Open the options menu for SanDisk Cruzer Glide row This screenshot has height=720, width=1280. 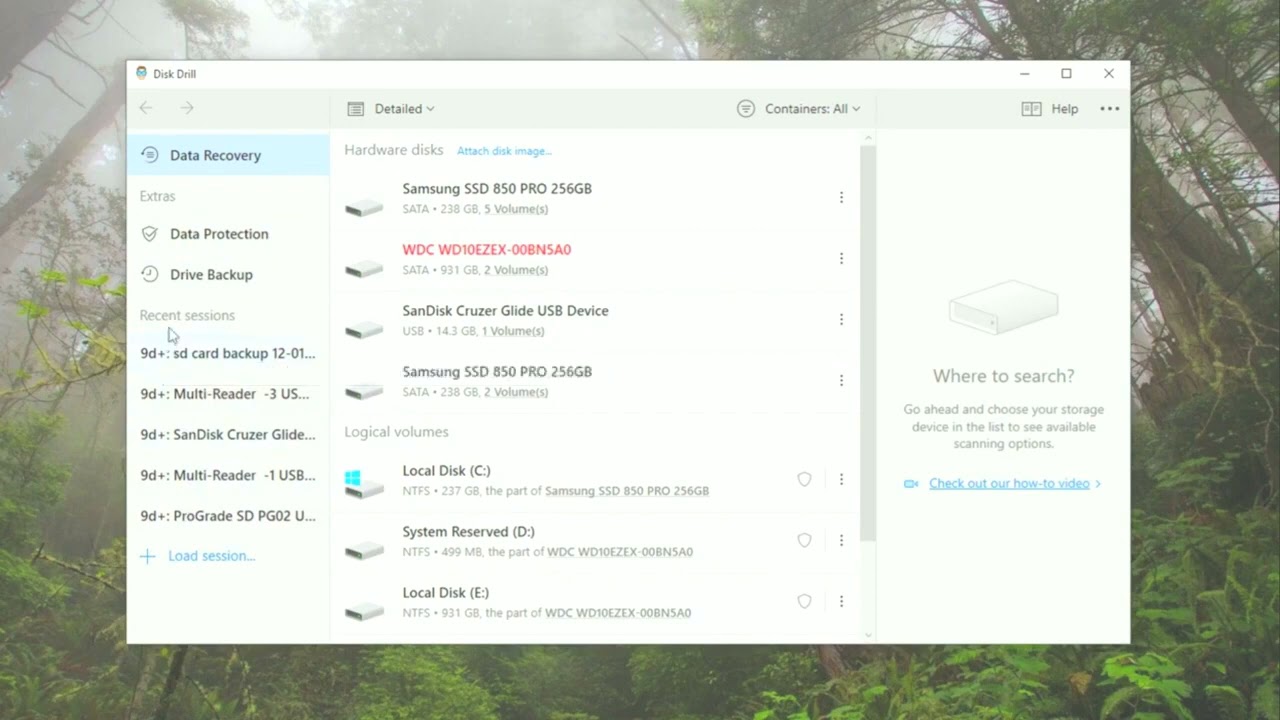click(841, 320)
